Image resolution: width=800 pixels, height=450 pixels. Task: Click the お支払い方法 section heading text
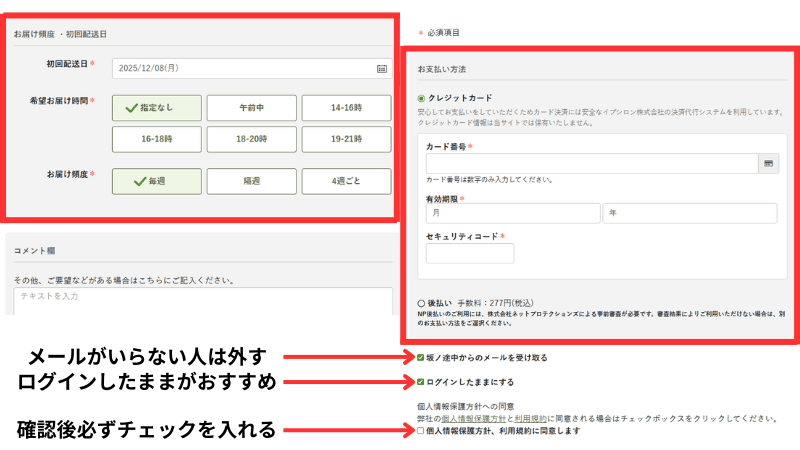coord(441,69)
